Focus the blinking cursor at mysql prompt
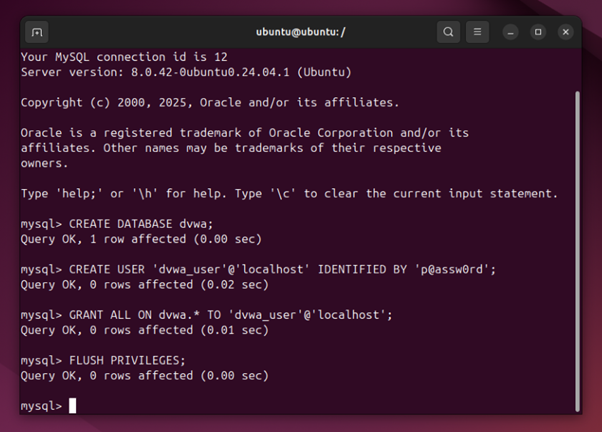Viewport: 602px width, 432px height. click(x=73, y=406)
